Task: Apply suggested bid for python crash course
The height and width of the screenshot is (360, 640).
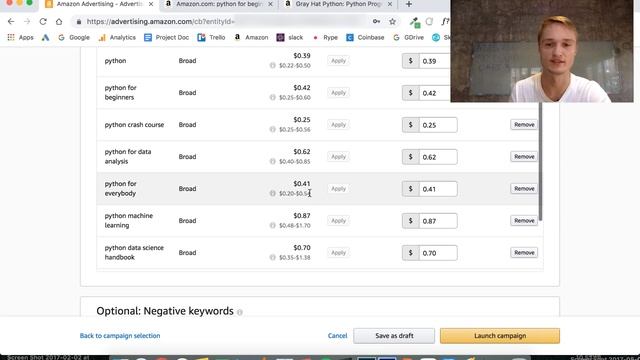Action: [338, 124]
